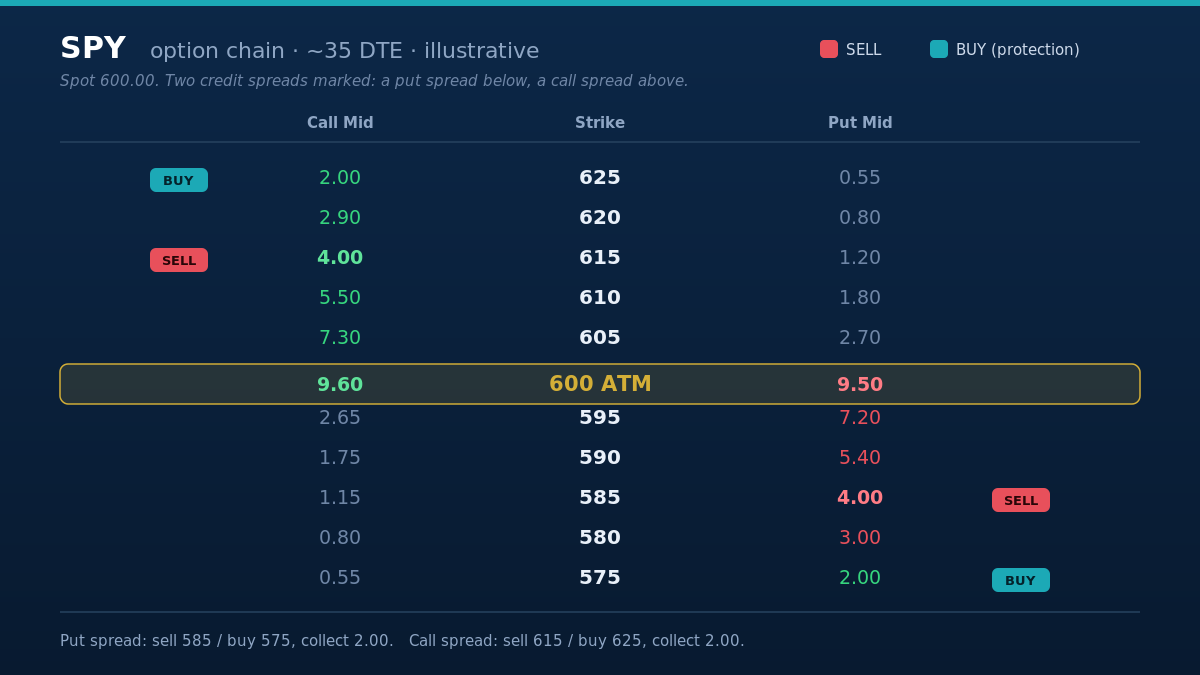1200x675 pixels.
Task: Click the Spot 600.00 description line
Action: 374,81
